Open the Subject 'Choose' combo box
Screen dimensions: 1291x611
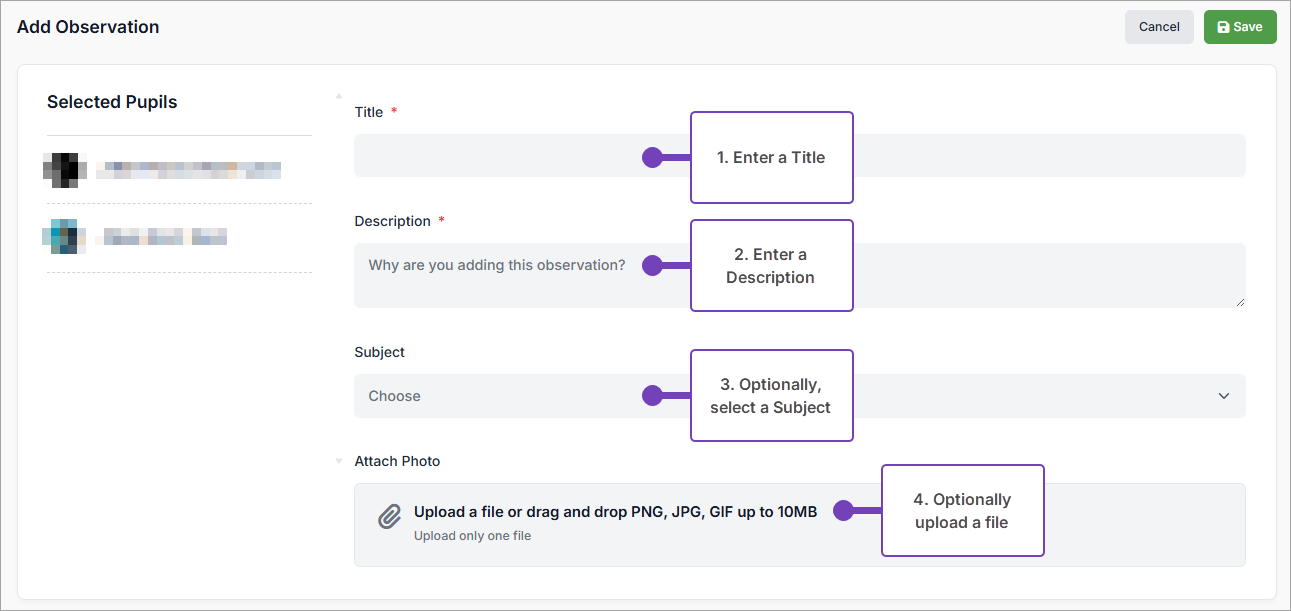(500, 396)
